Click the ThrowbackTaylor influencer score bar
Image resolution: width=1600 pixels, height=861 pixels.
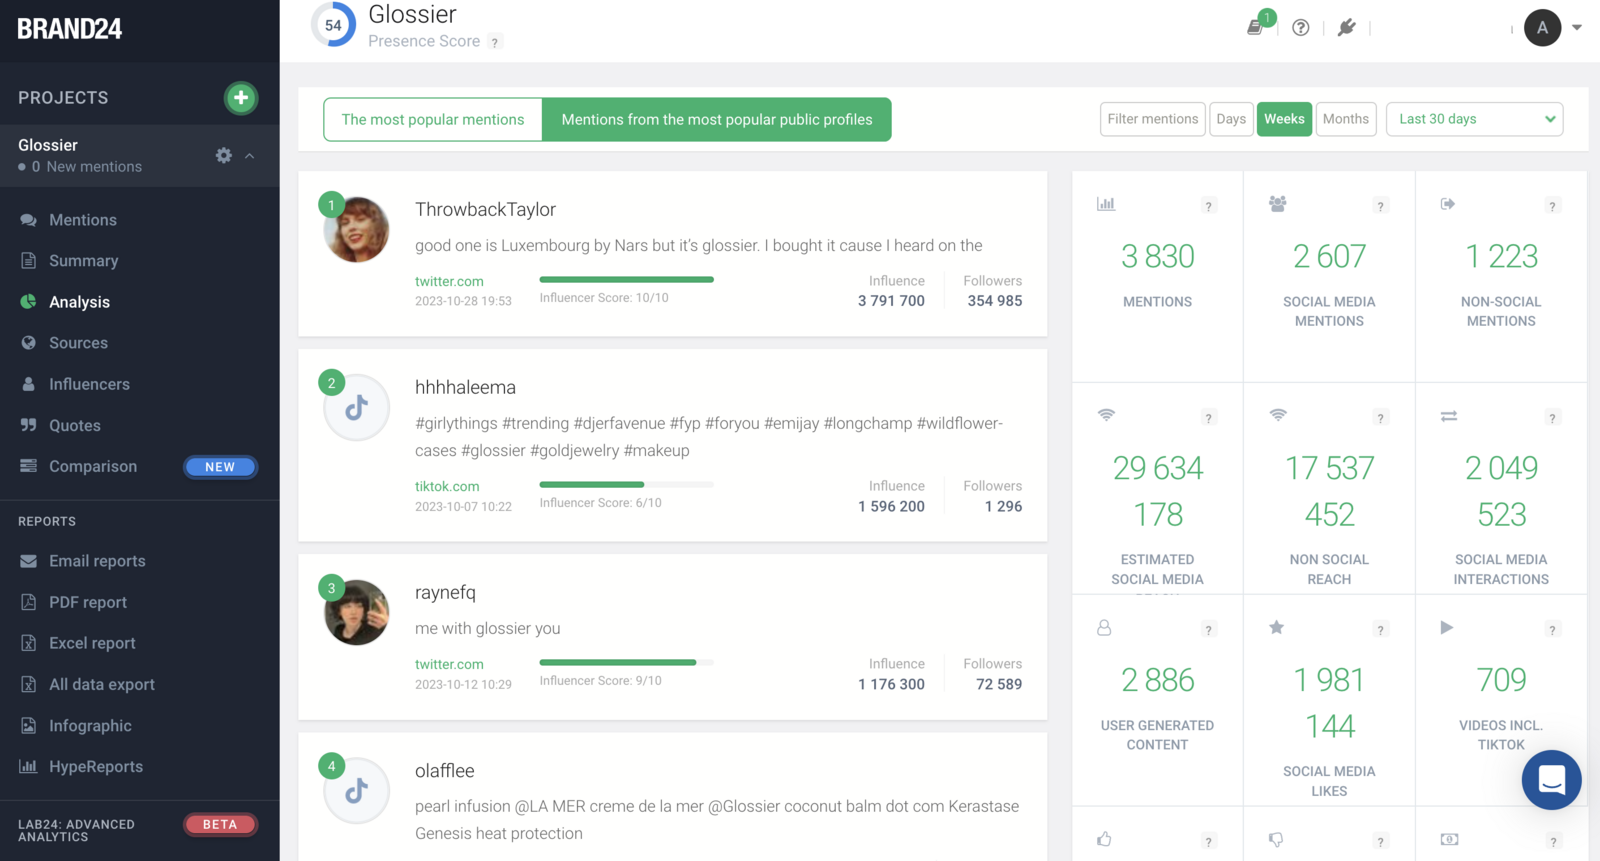627,280
